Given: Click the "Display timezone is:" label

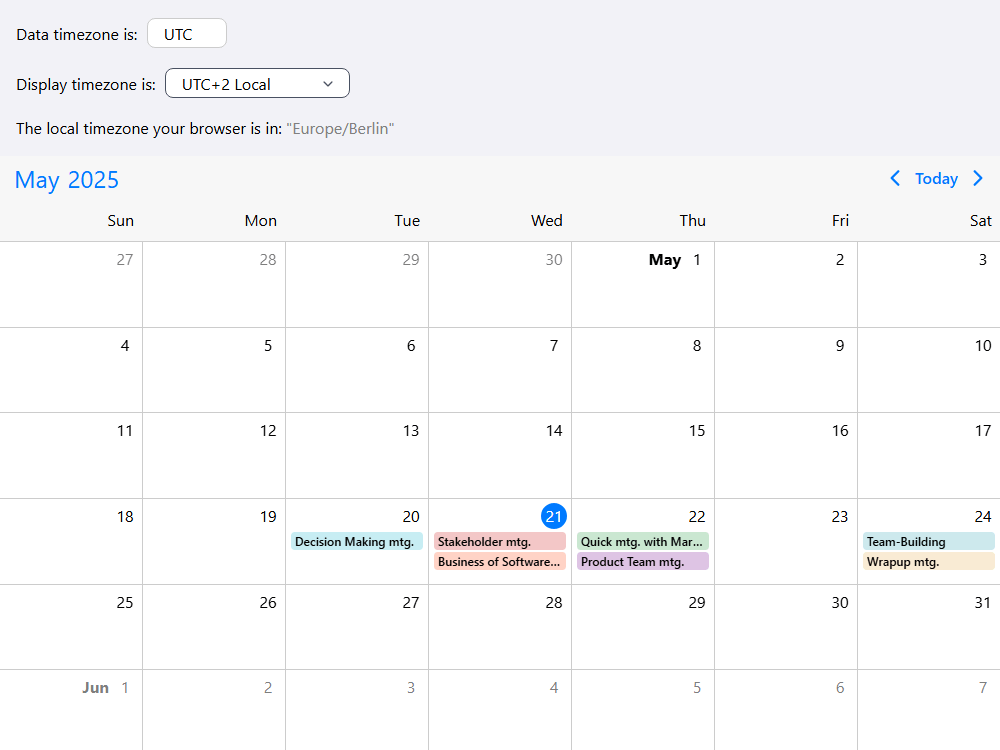Looking at the screenshot, I should (x=86, y=84).
